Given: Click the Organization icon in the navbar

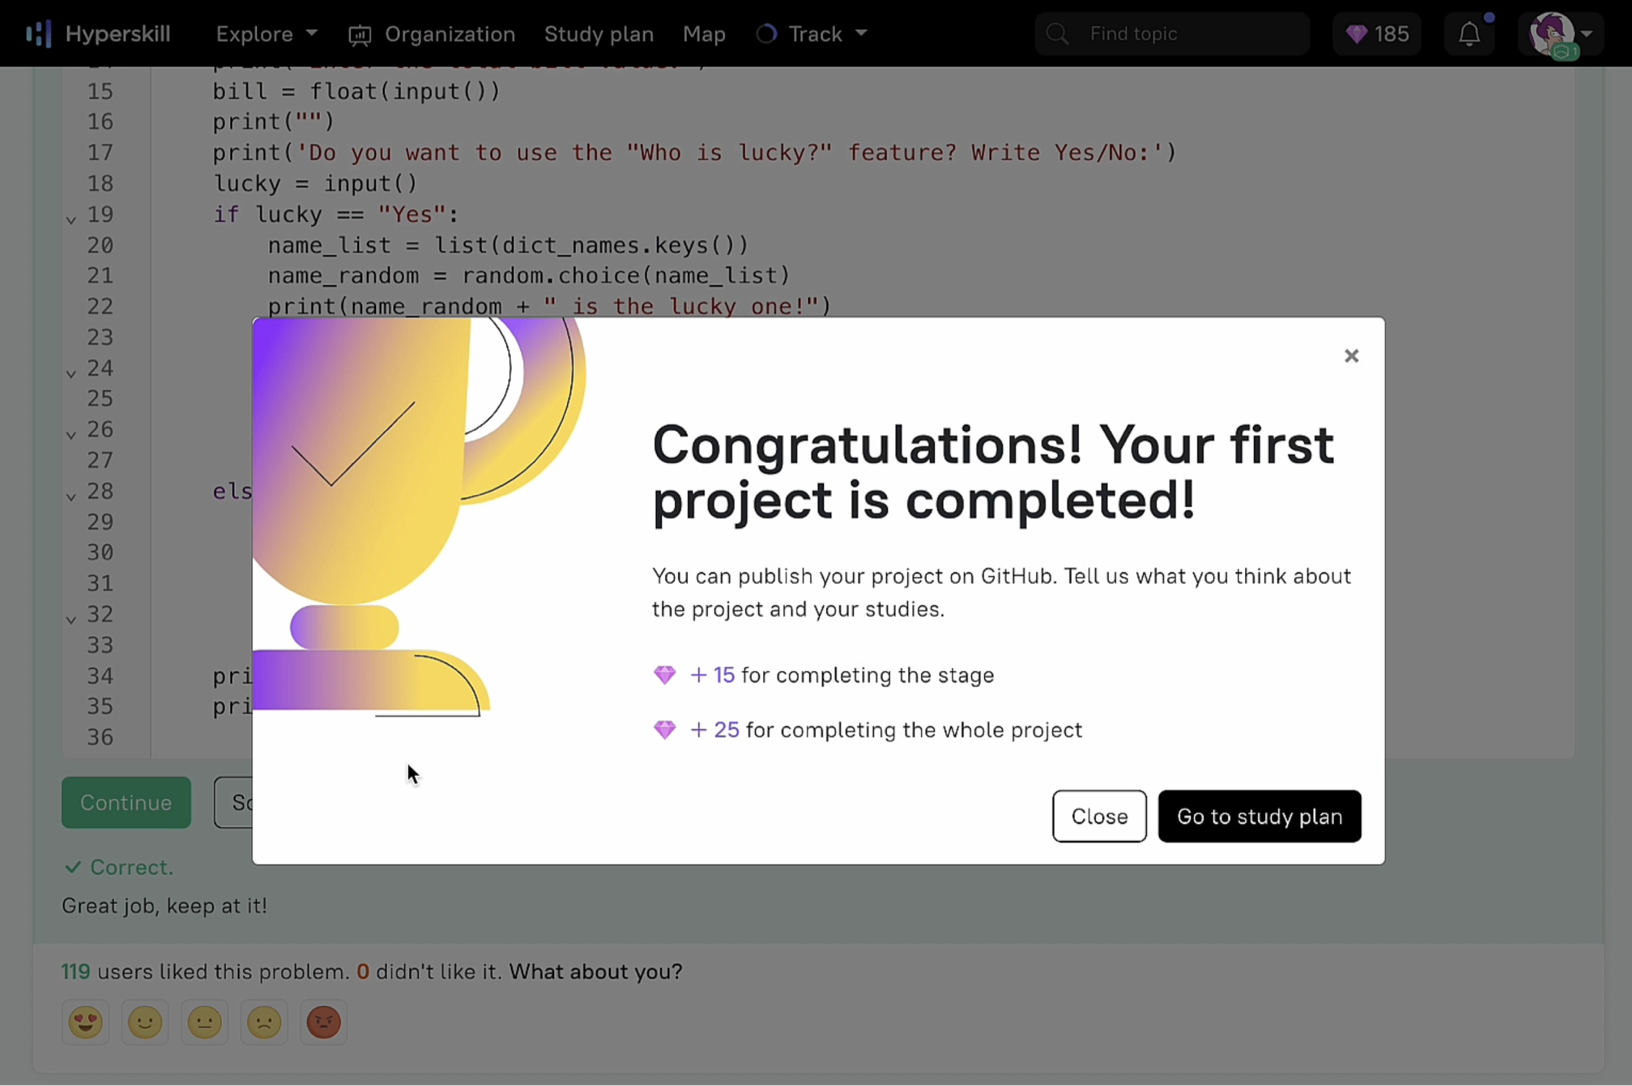Looking at the screenshot, I should point(358,33).
